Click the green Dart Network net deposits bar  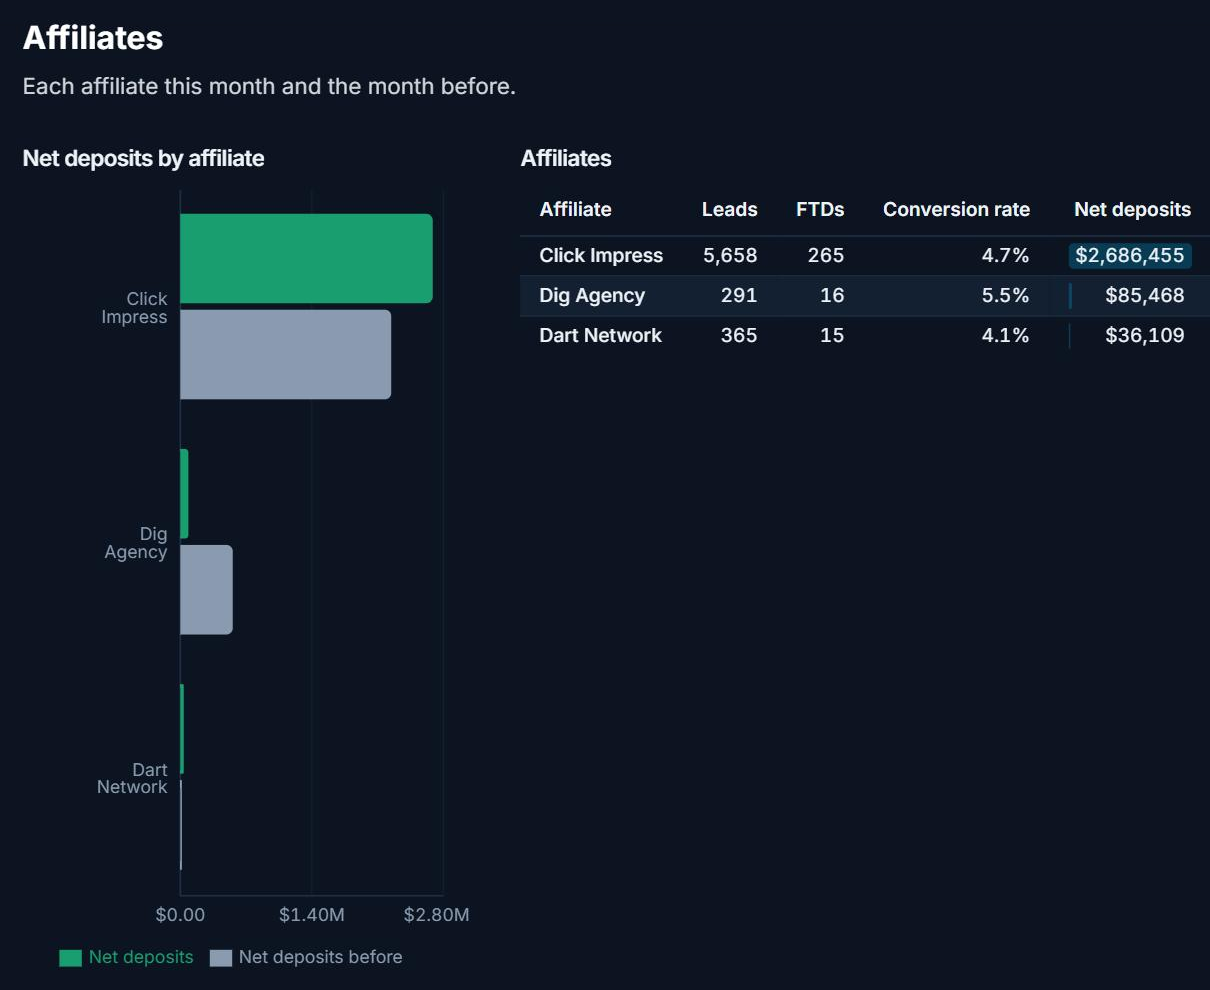(x=182, y=729)
